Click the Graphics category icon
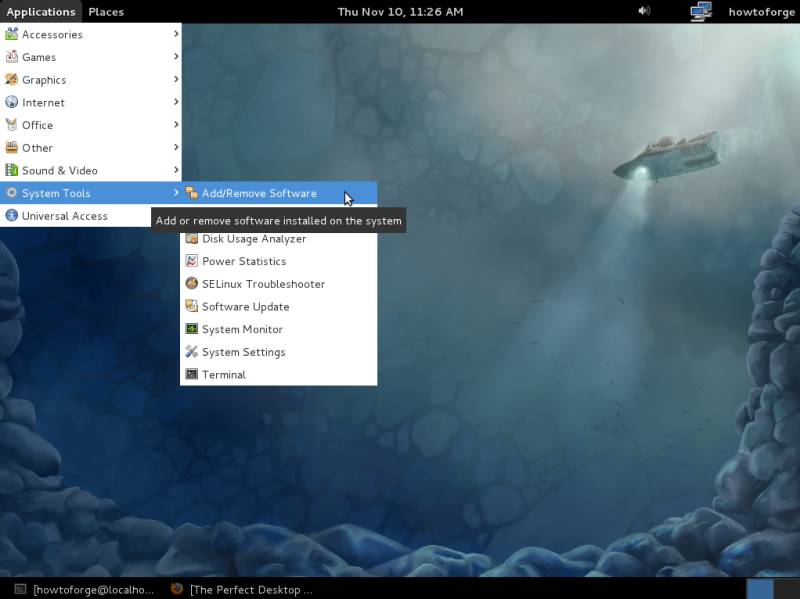The height and width of the screenshot is (599, 800). [11, 80]
